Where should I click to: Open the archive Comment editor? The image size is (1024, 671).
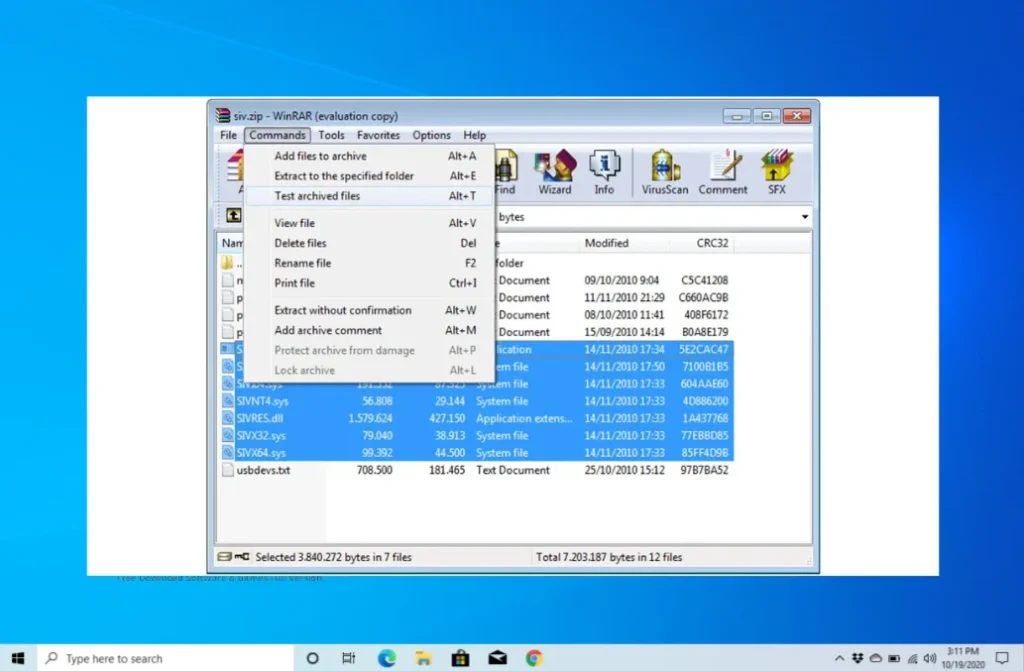click(722, 170)
